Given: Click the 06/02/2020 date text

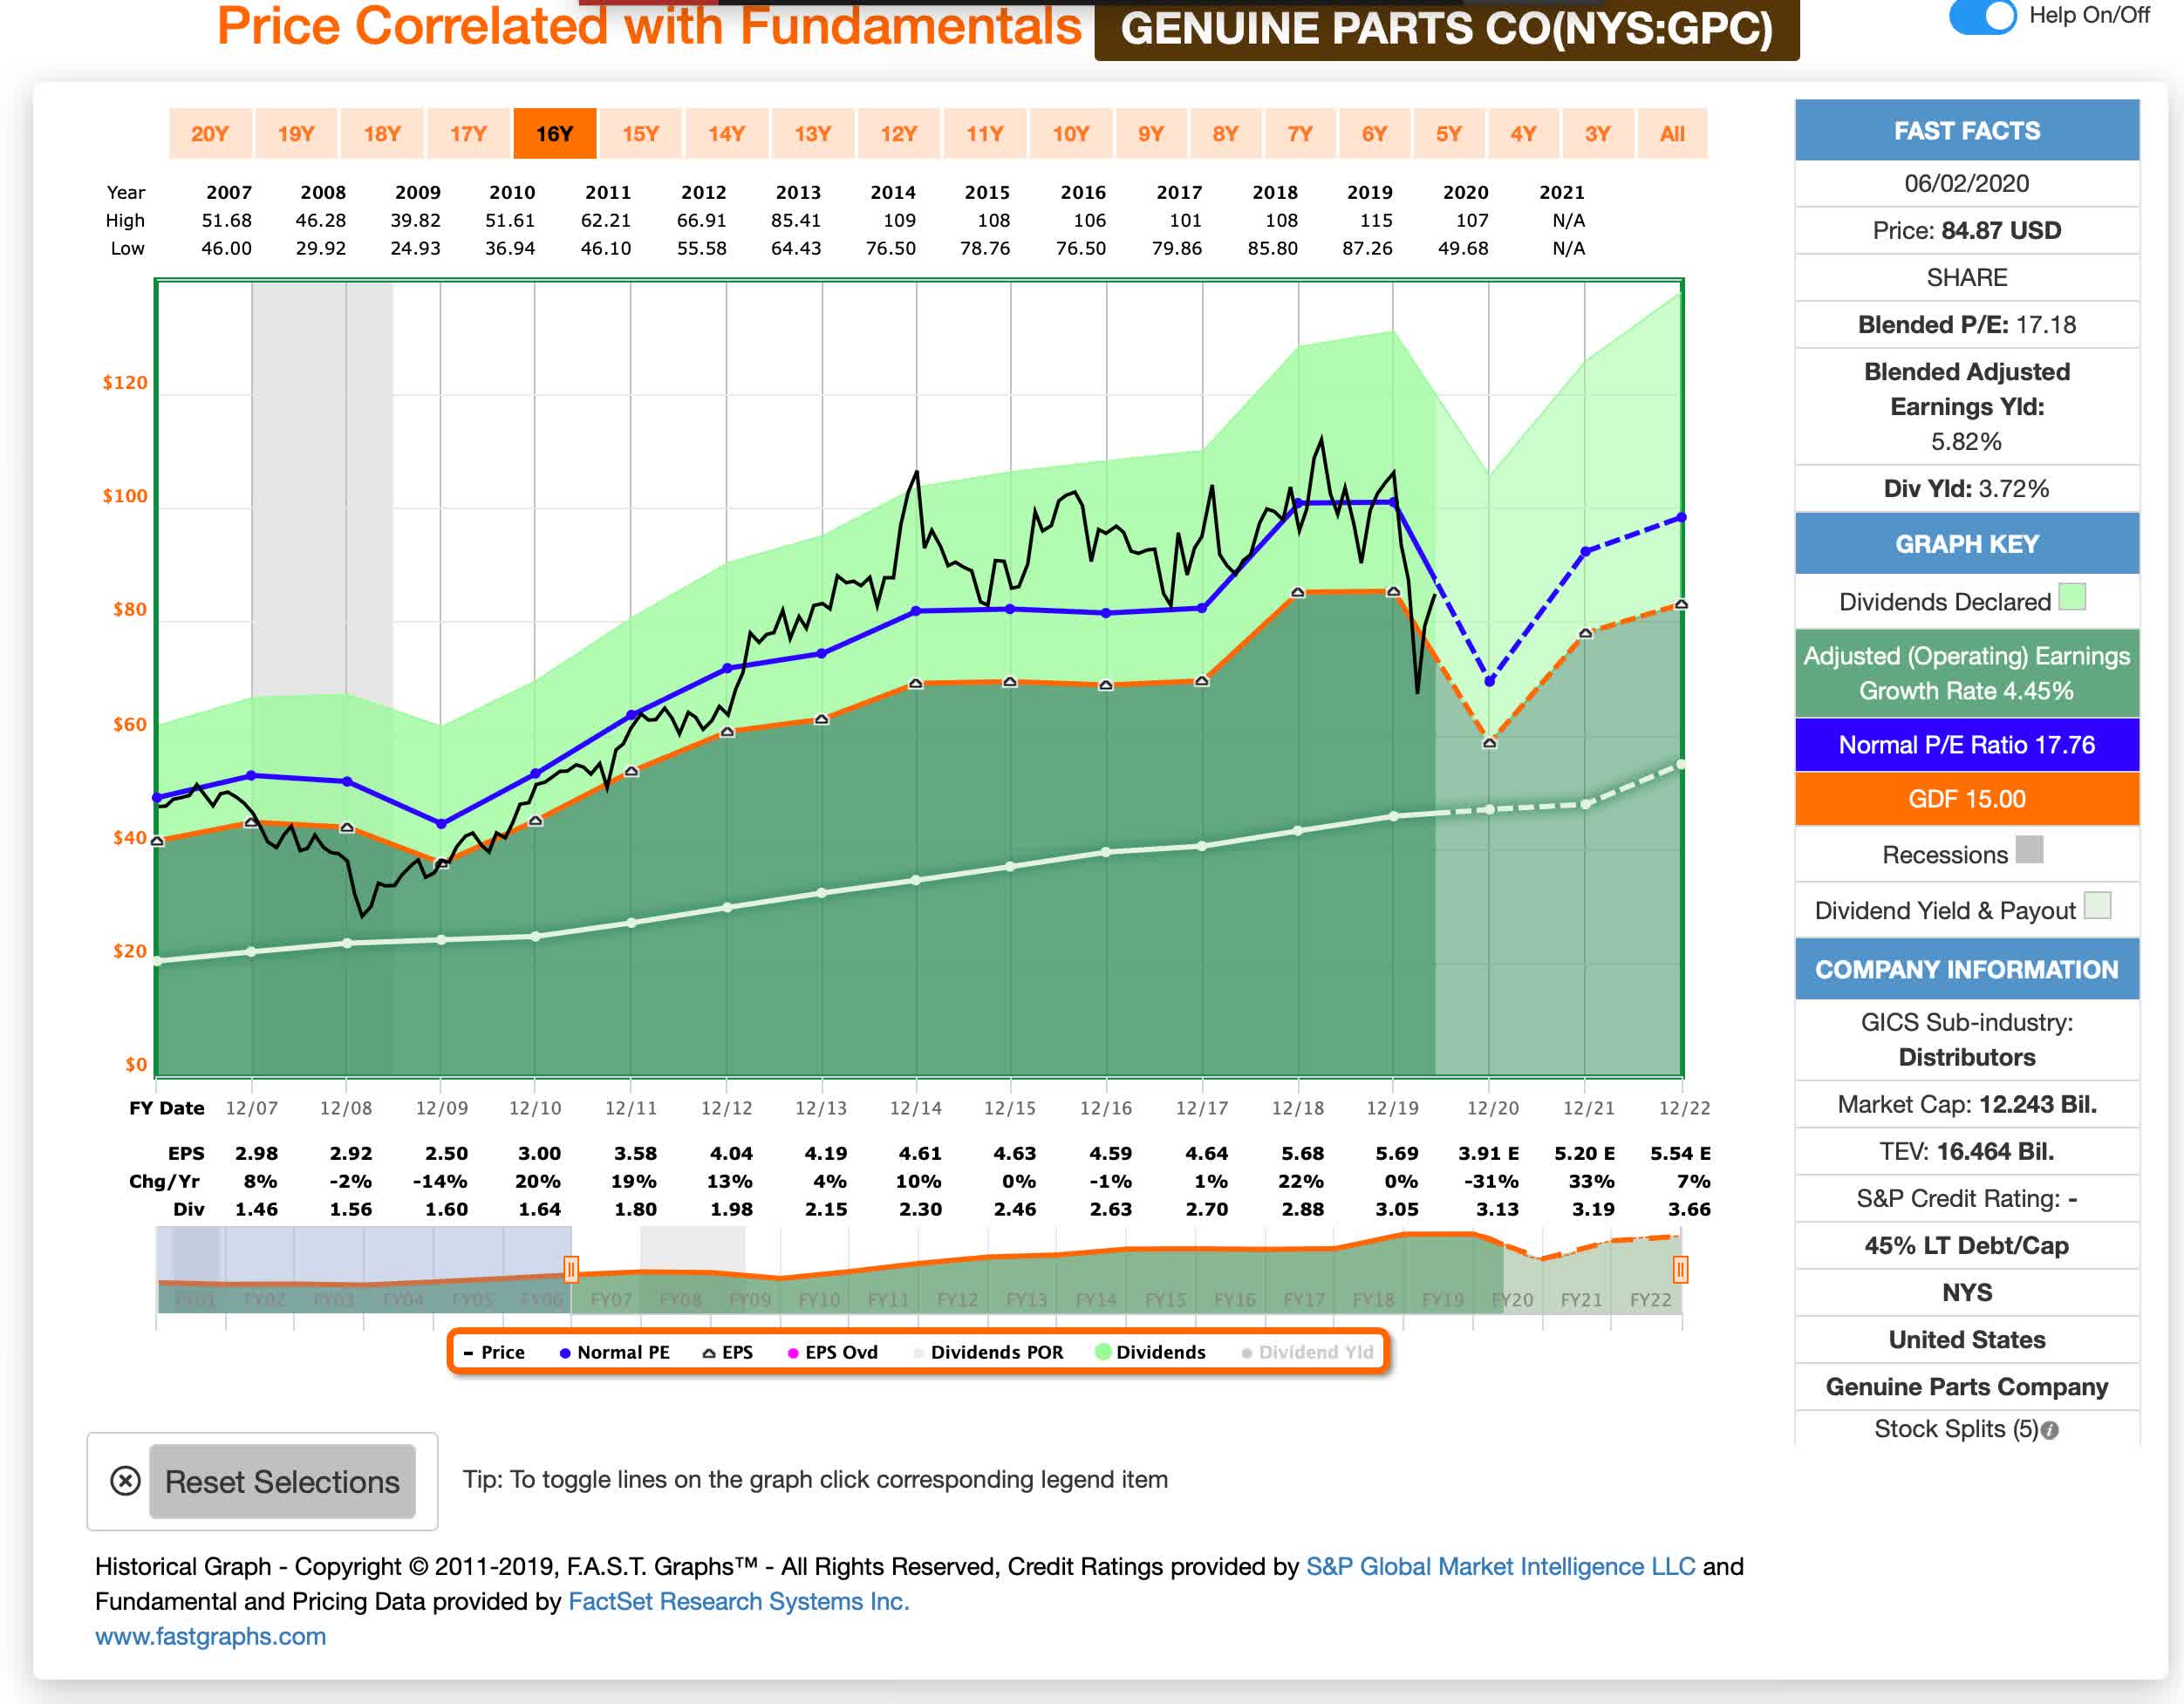Looking at the screenshot, I should 1966,184.
